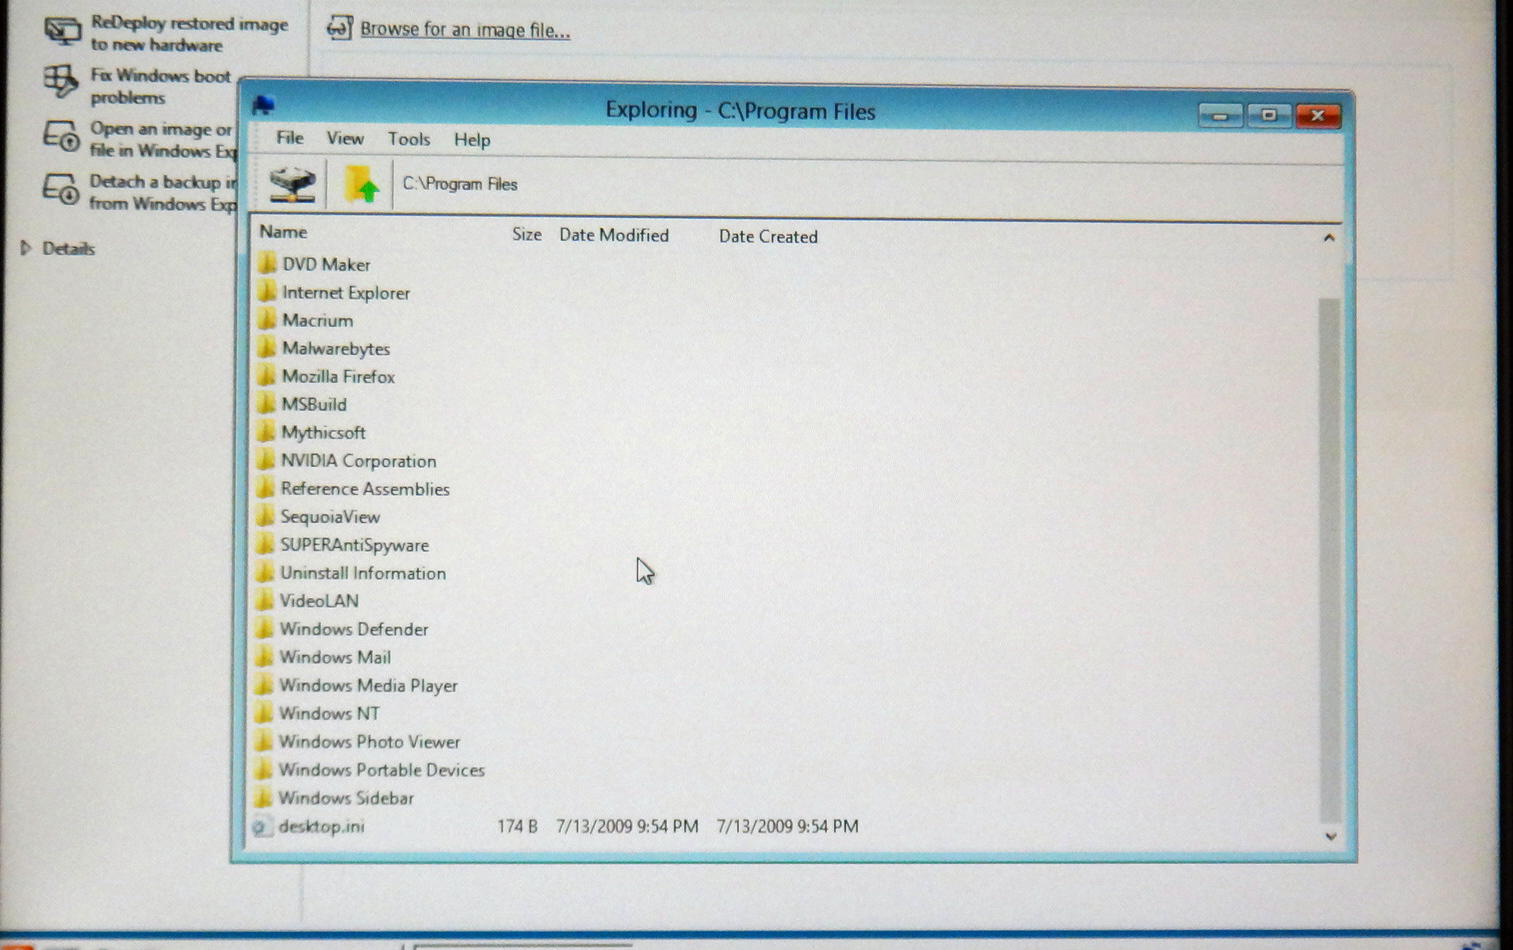
Task: Click the Fix Windows boot problems icon
Action: (61, 82)
